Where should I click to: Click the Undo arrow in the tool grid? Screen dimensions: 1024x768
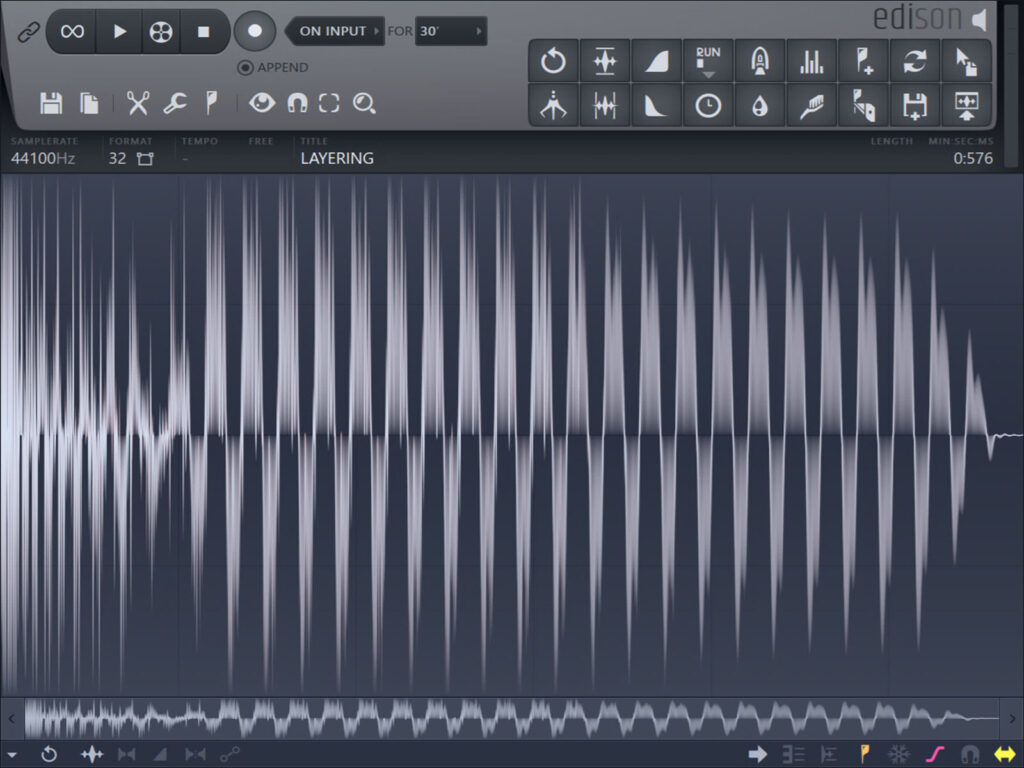(x=553, y=61)
